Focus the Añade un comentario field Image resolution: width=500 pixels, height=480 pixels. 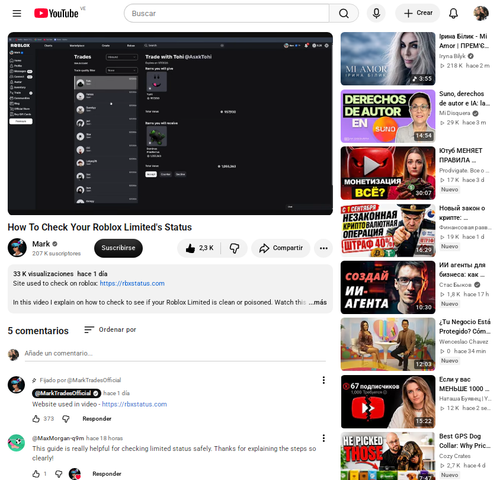coord(175,353)
